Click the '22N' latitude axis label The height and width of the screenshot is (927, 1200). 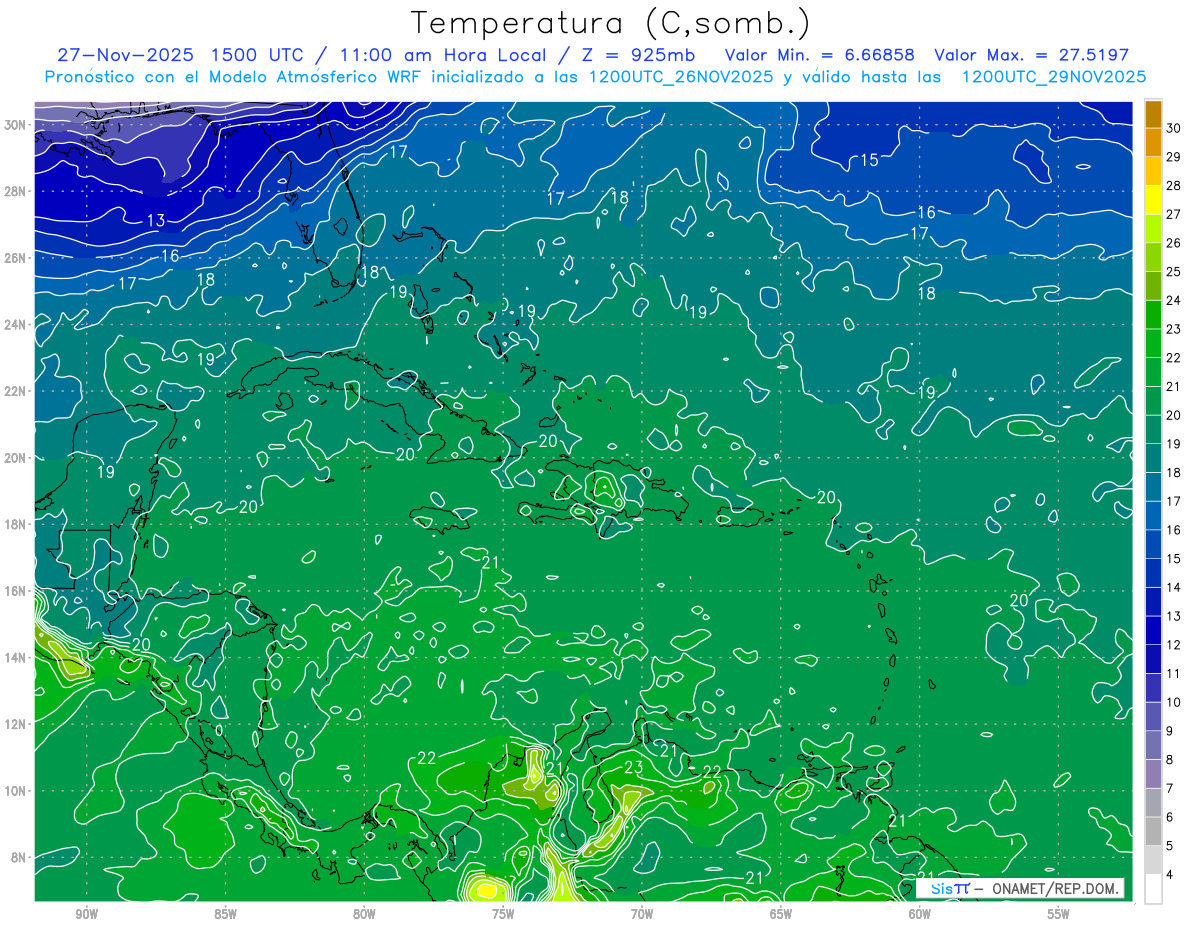point(16,391)
